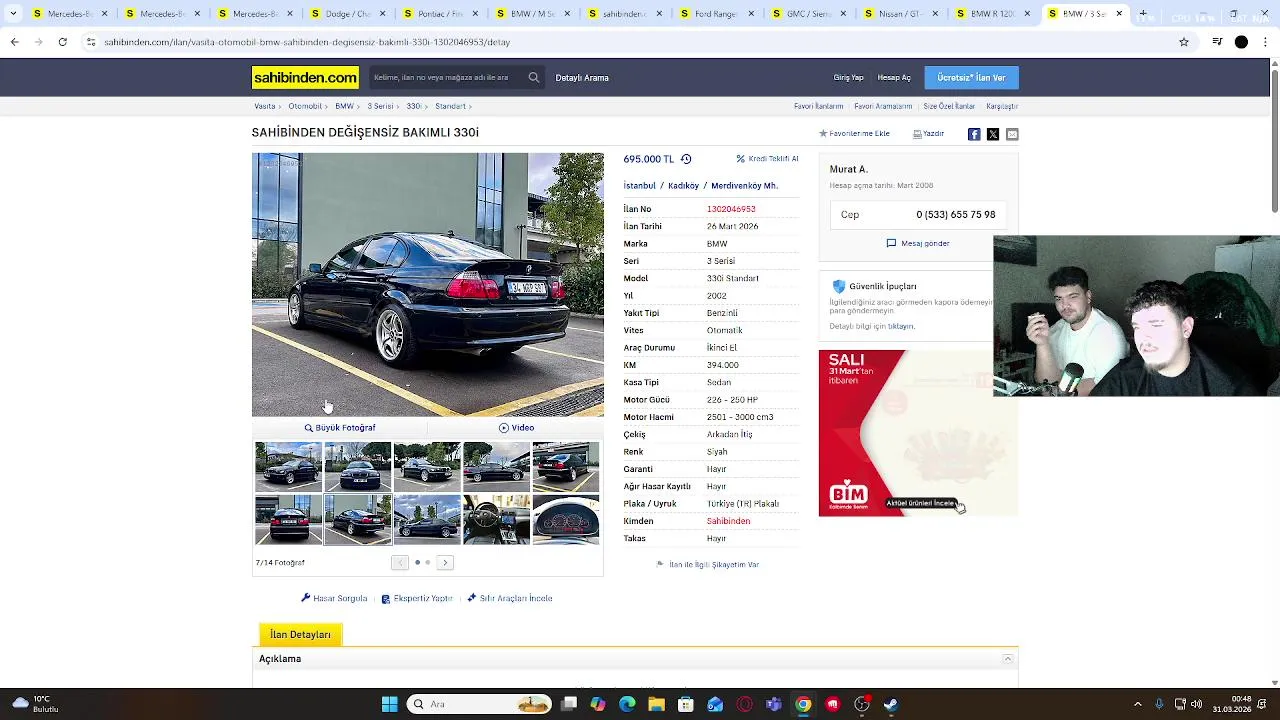Open Chrome profile avatar

click(x=1241, y=42)
